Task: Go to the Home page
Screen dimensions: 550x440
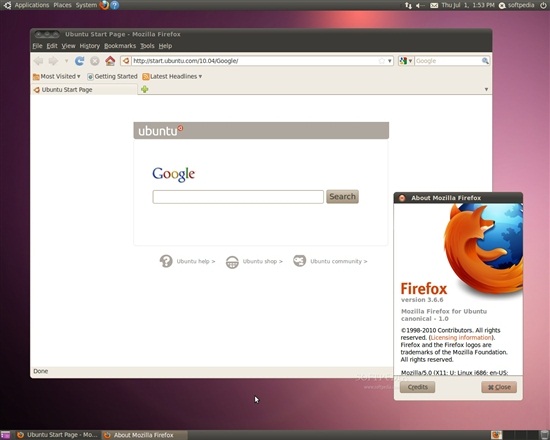Action: tap(110, 61)
